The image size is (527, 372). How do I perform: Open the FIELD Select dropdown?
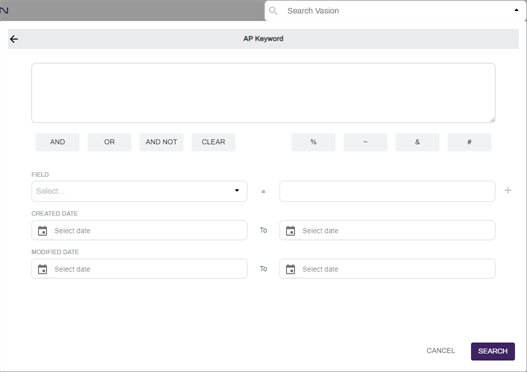139,191
